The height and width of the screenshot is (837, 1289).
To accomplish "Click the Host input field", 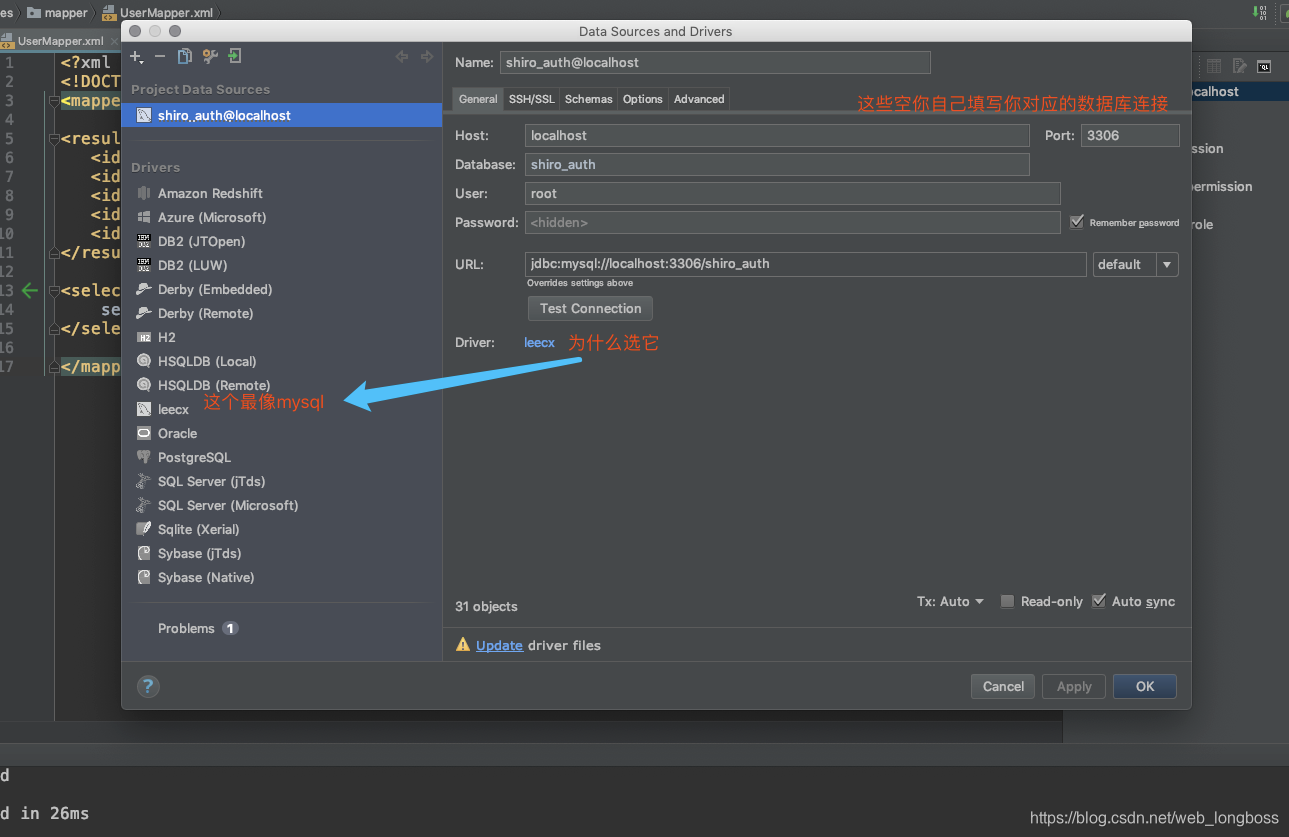I will 777,135.
